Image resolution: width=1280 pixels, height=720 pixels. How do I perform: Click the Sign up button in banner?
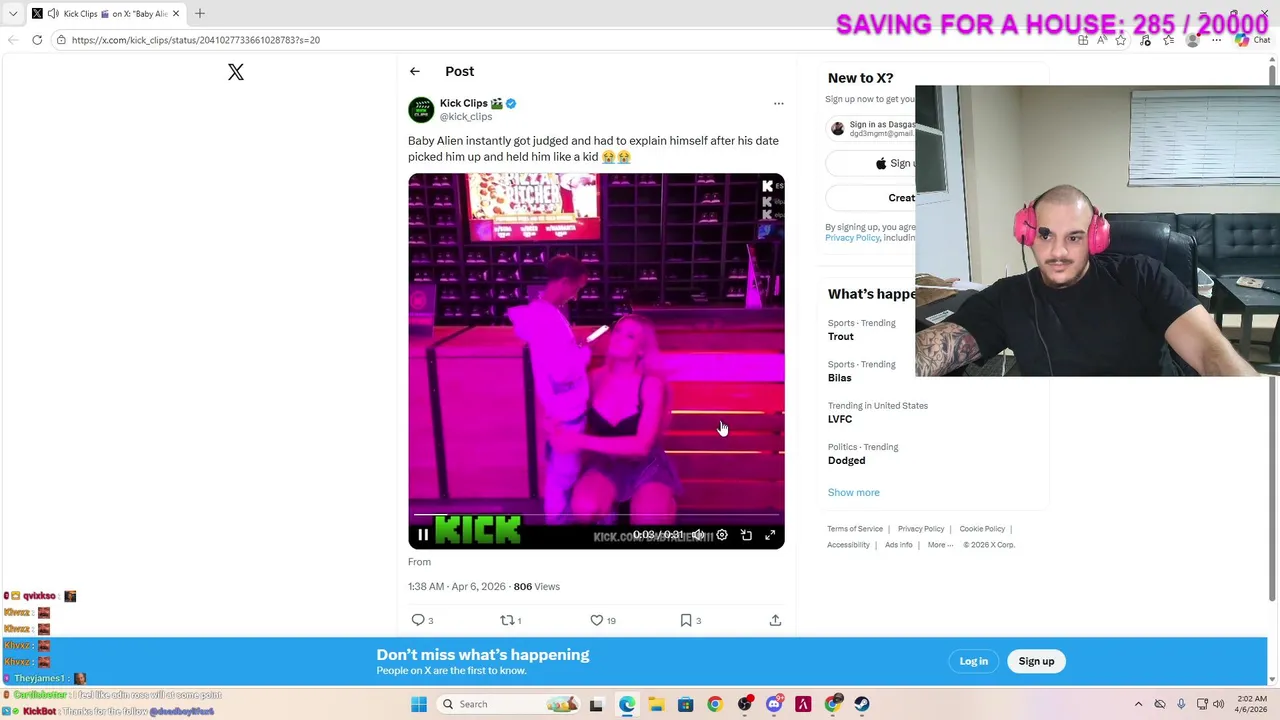tap(1036, 661)
